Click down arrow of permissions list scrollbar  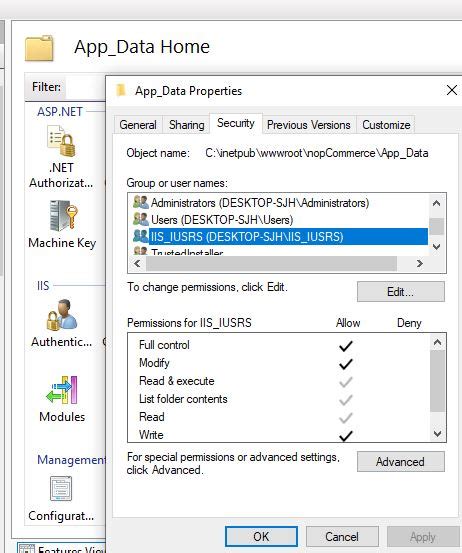(x=438, y=433)
